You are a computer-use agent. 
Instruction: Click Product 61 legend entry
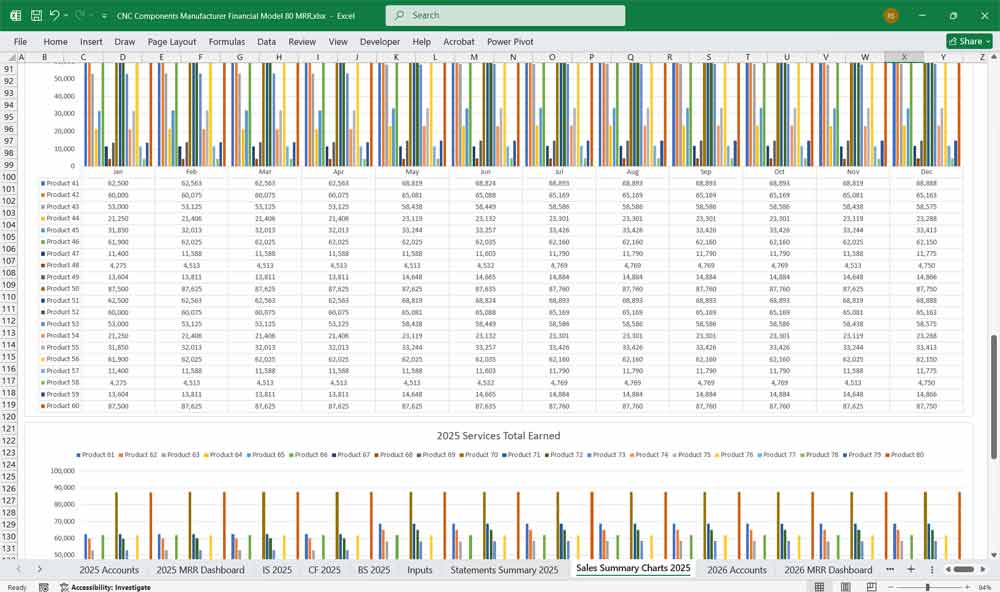[95, 455]
